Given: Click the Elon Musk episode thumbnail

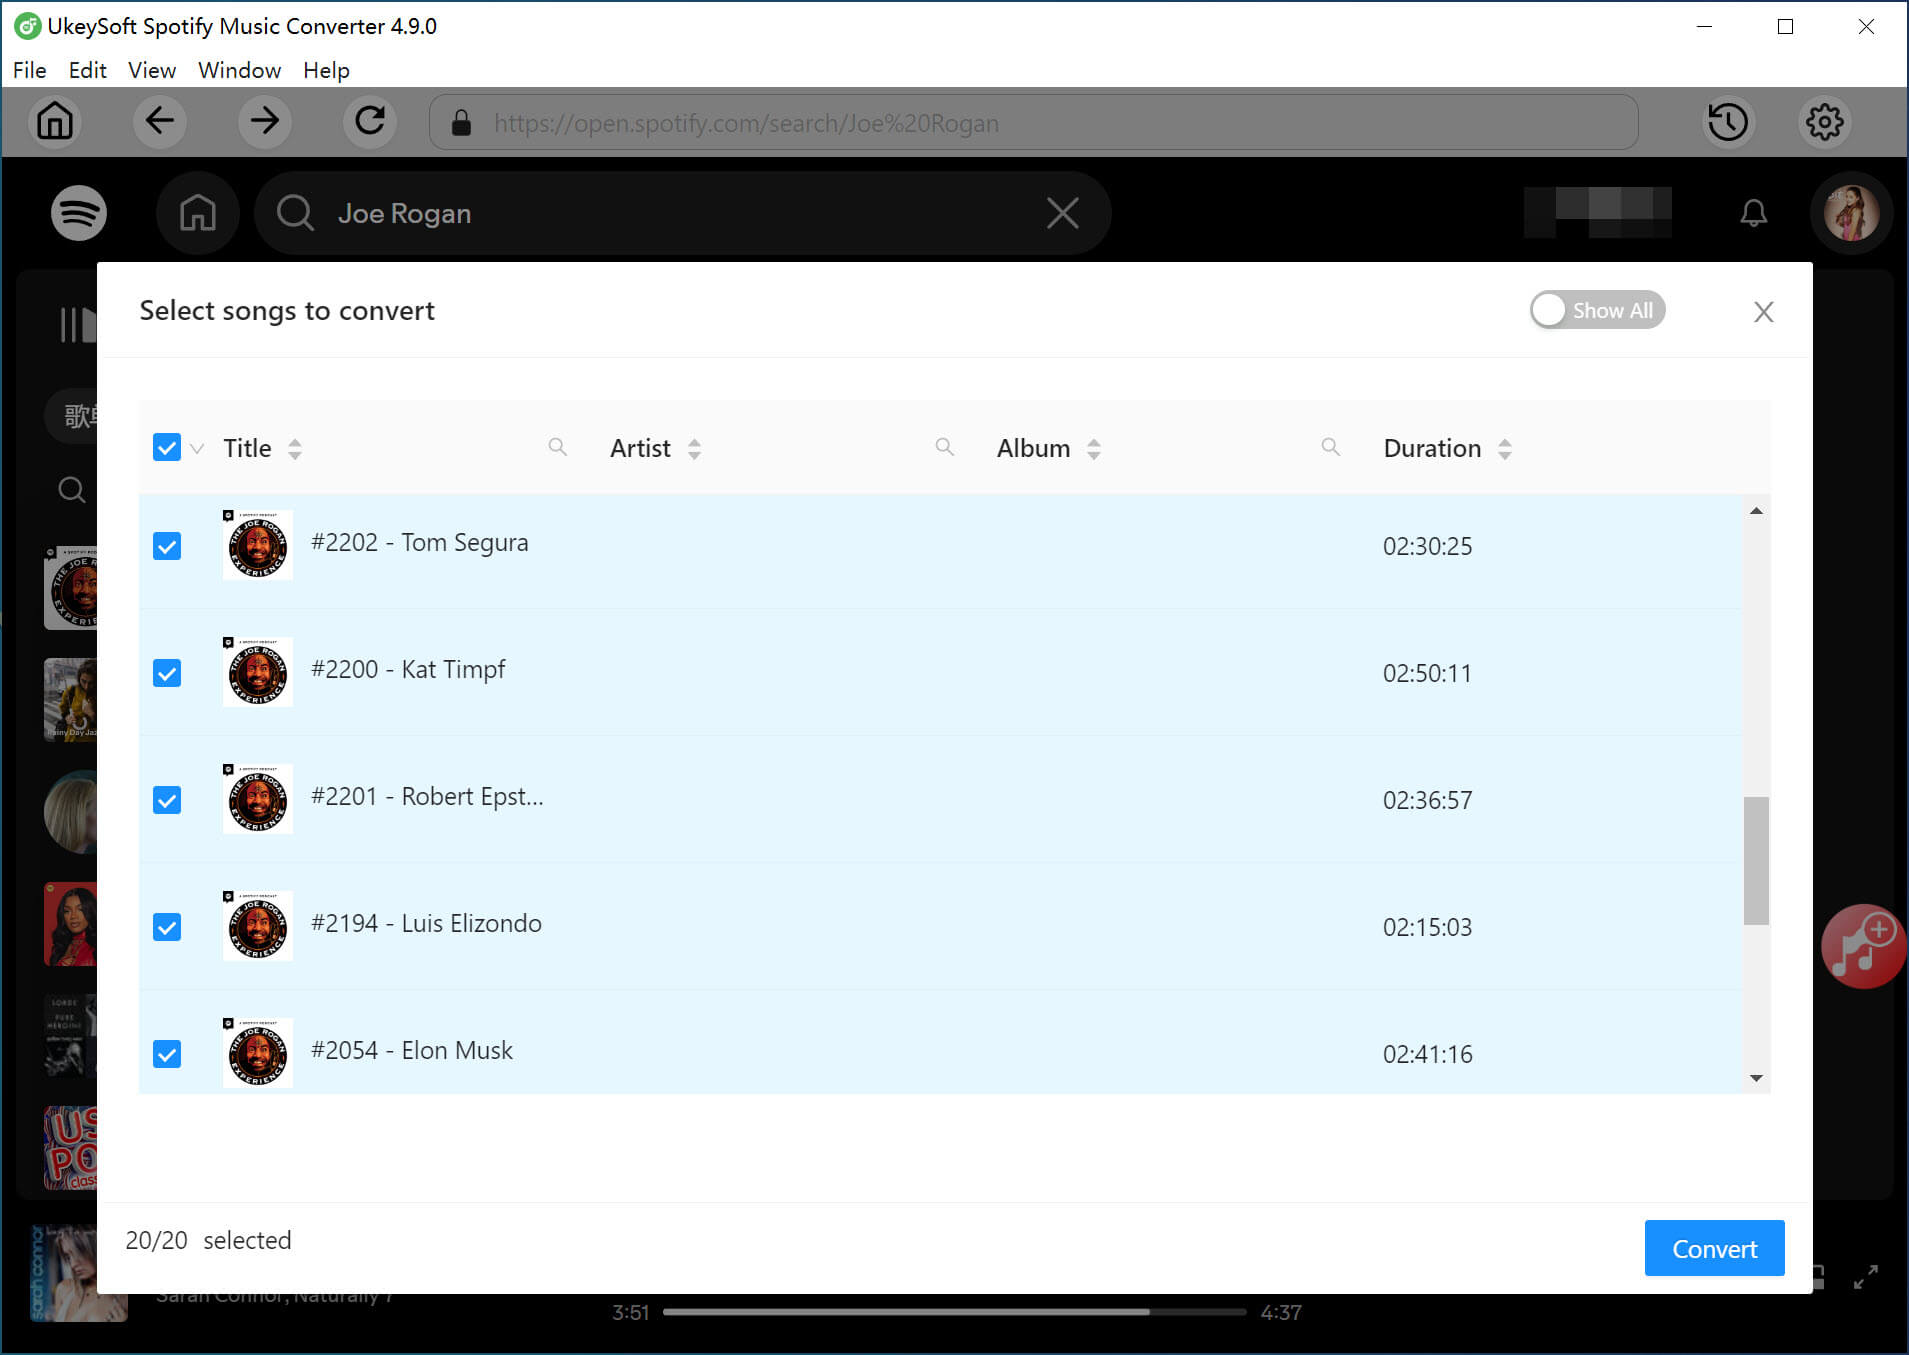Looking at the screenshot, I should coord(258,1053).
